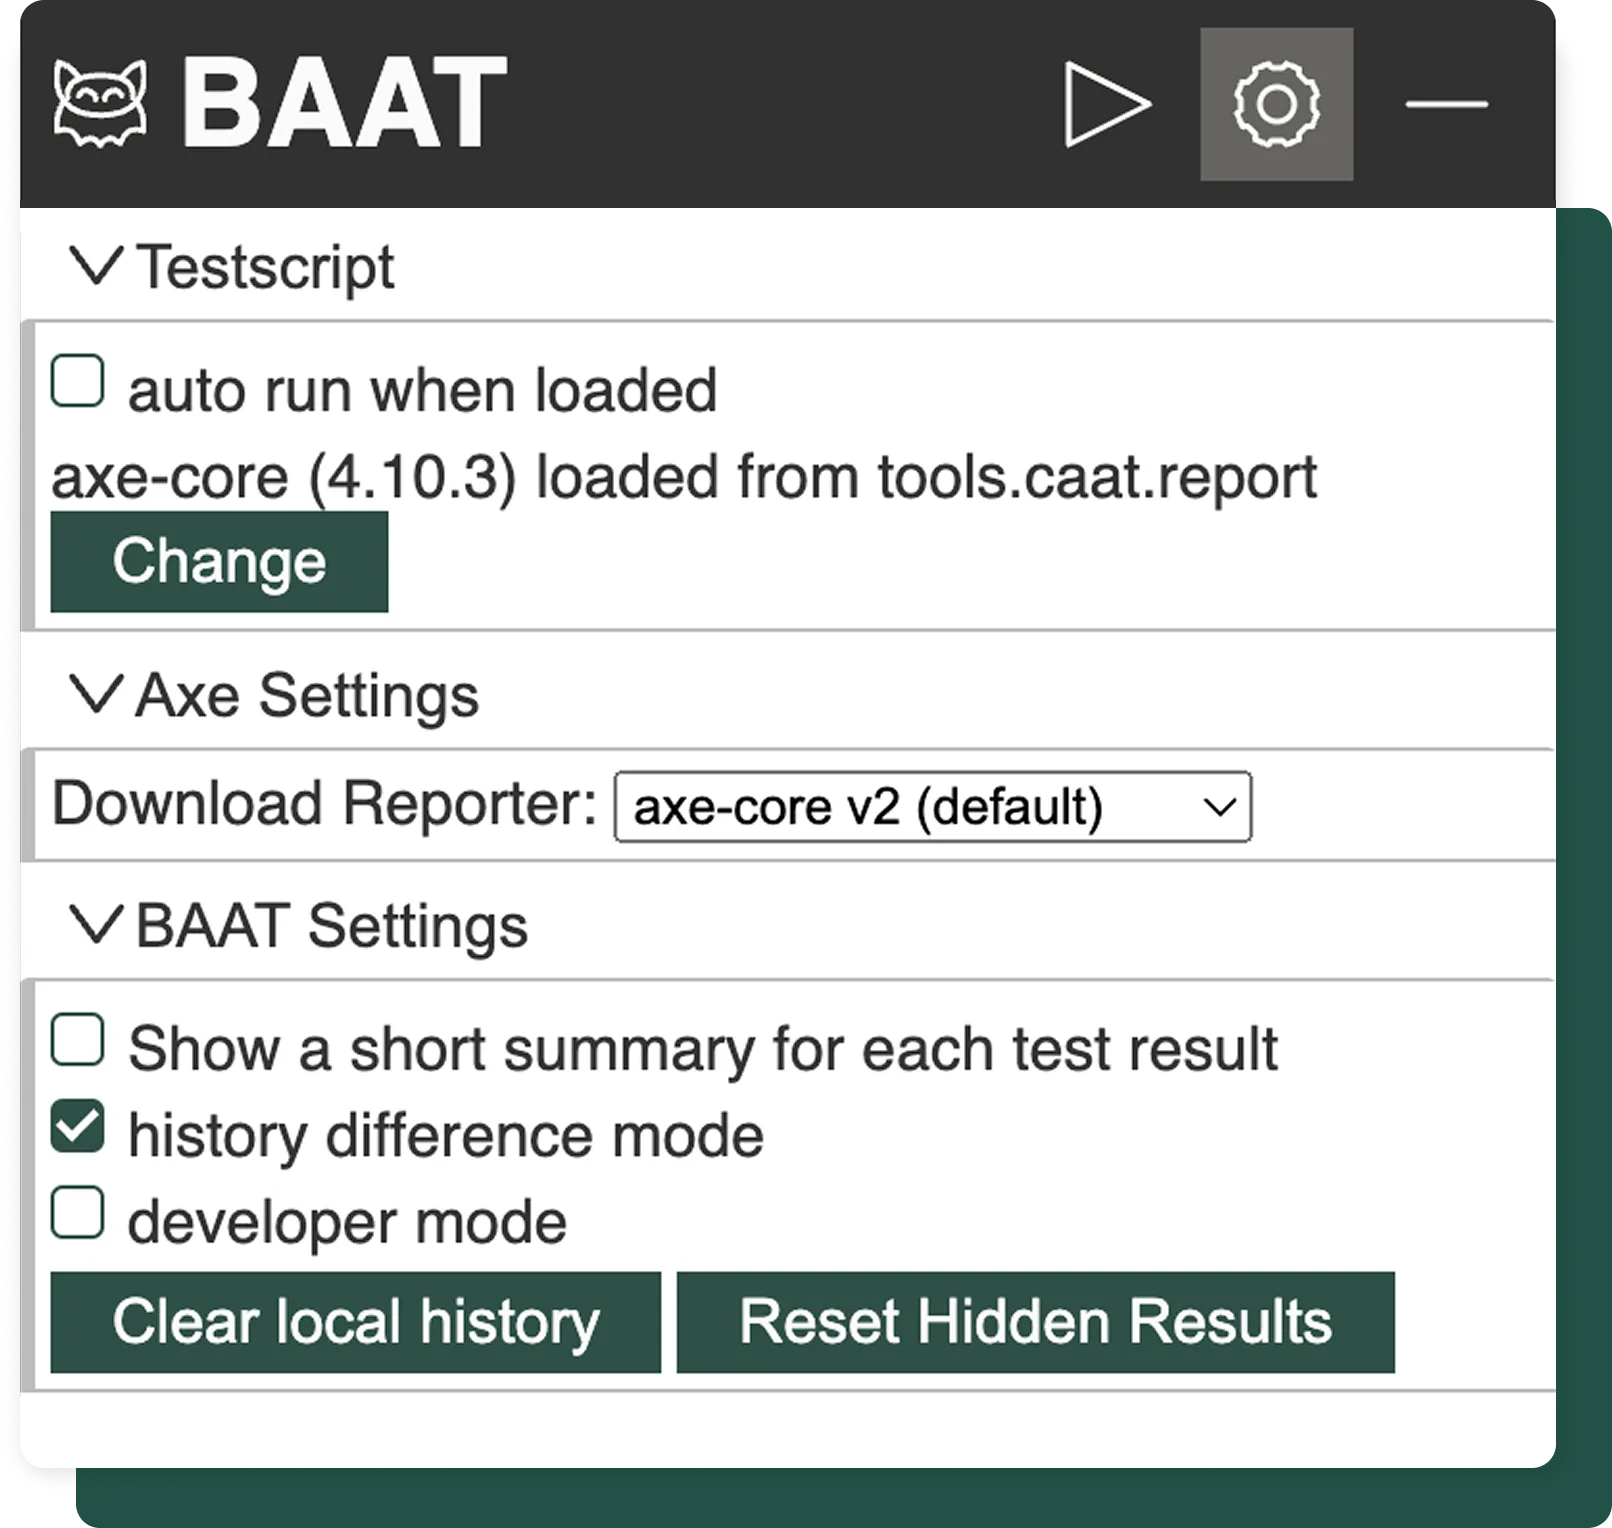Screen dimensions: 1612x1528
Task: Enable auto run when loaded checkbox
Action: tap(78, 381)
